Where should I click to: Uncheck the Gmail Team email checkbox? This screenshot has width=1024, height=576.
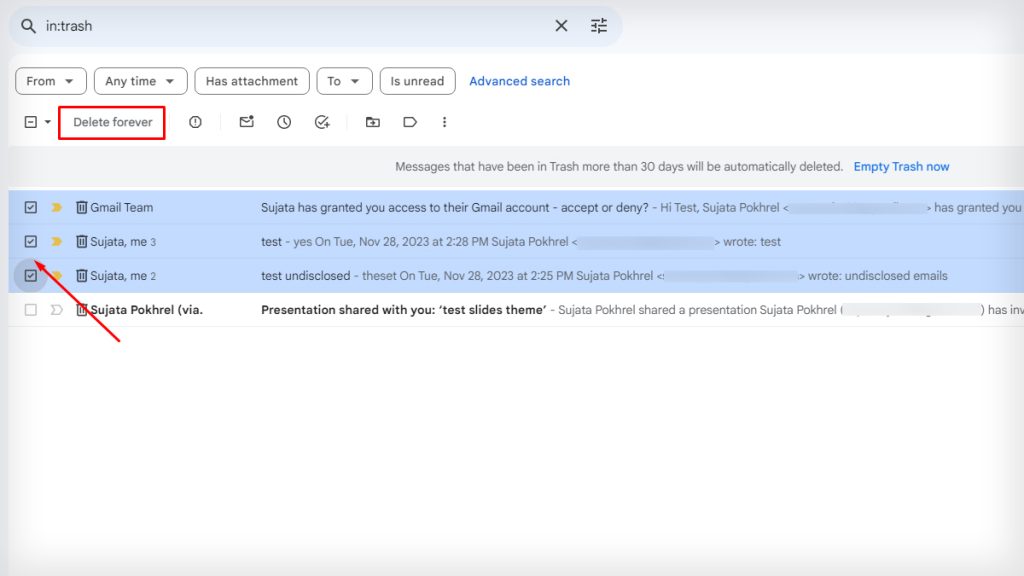[31, 207]
